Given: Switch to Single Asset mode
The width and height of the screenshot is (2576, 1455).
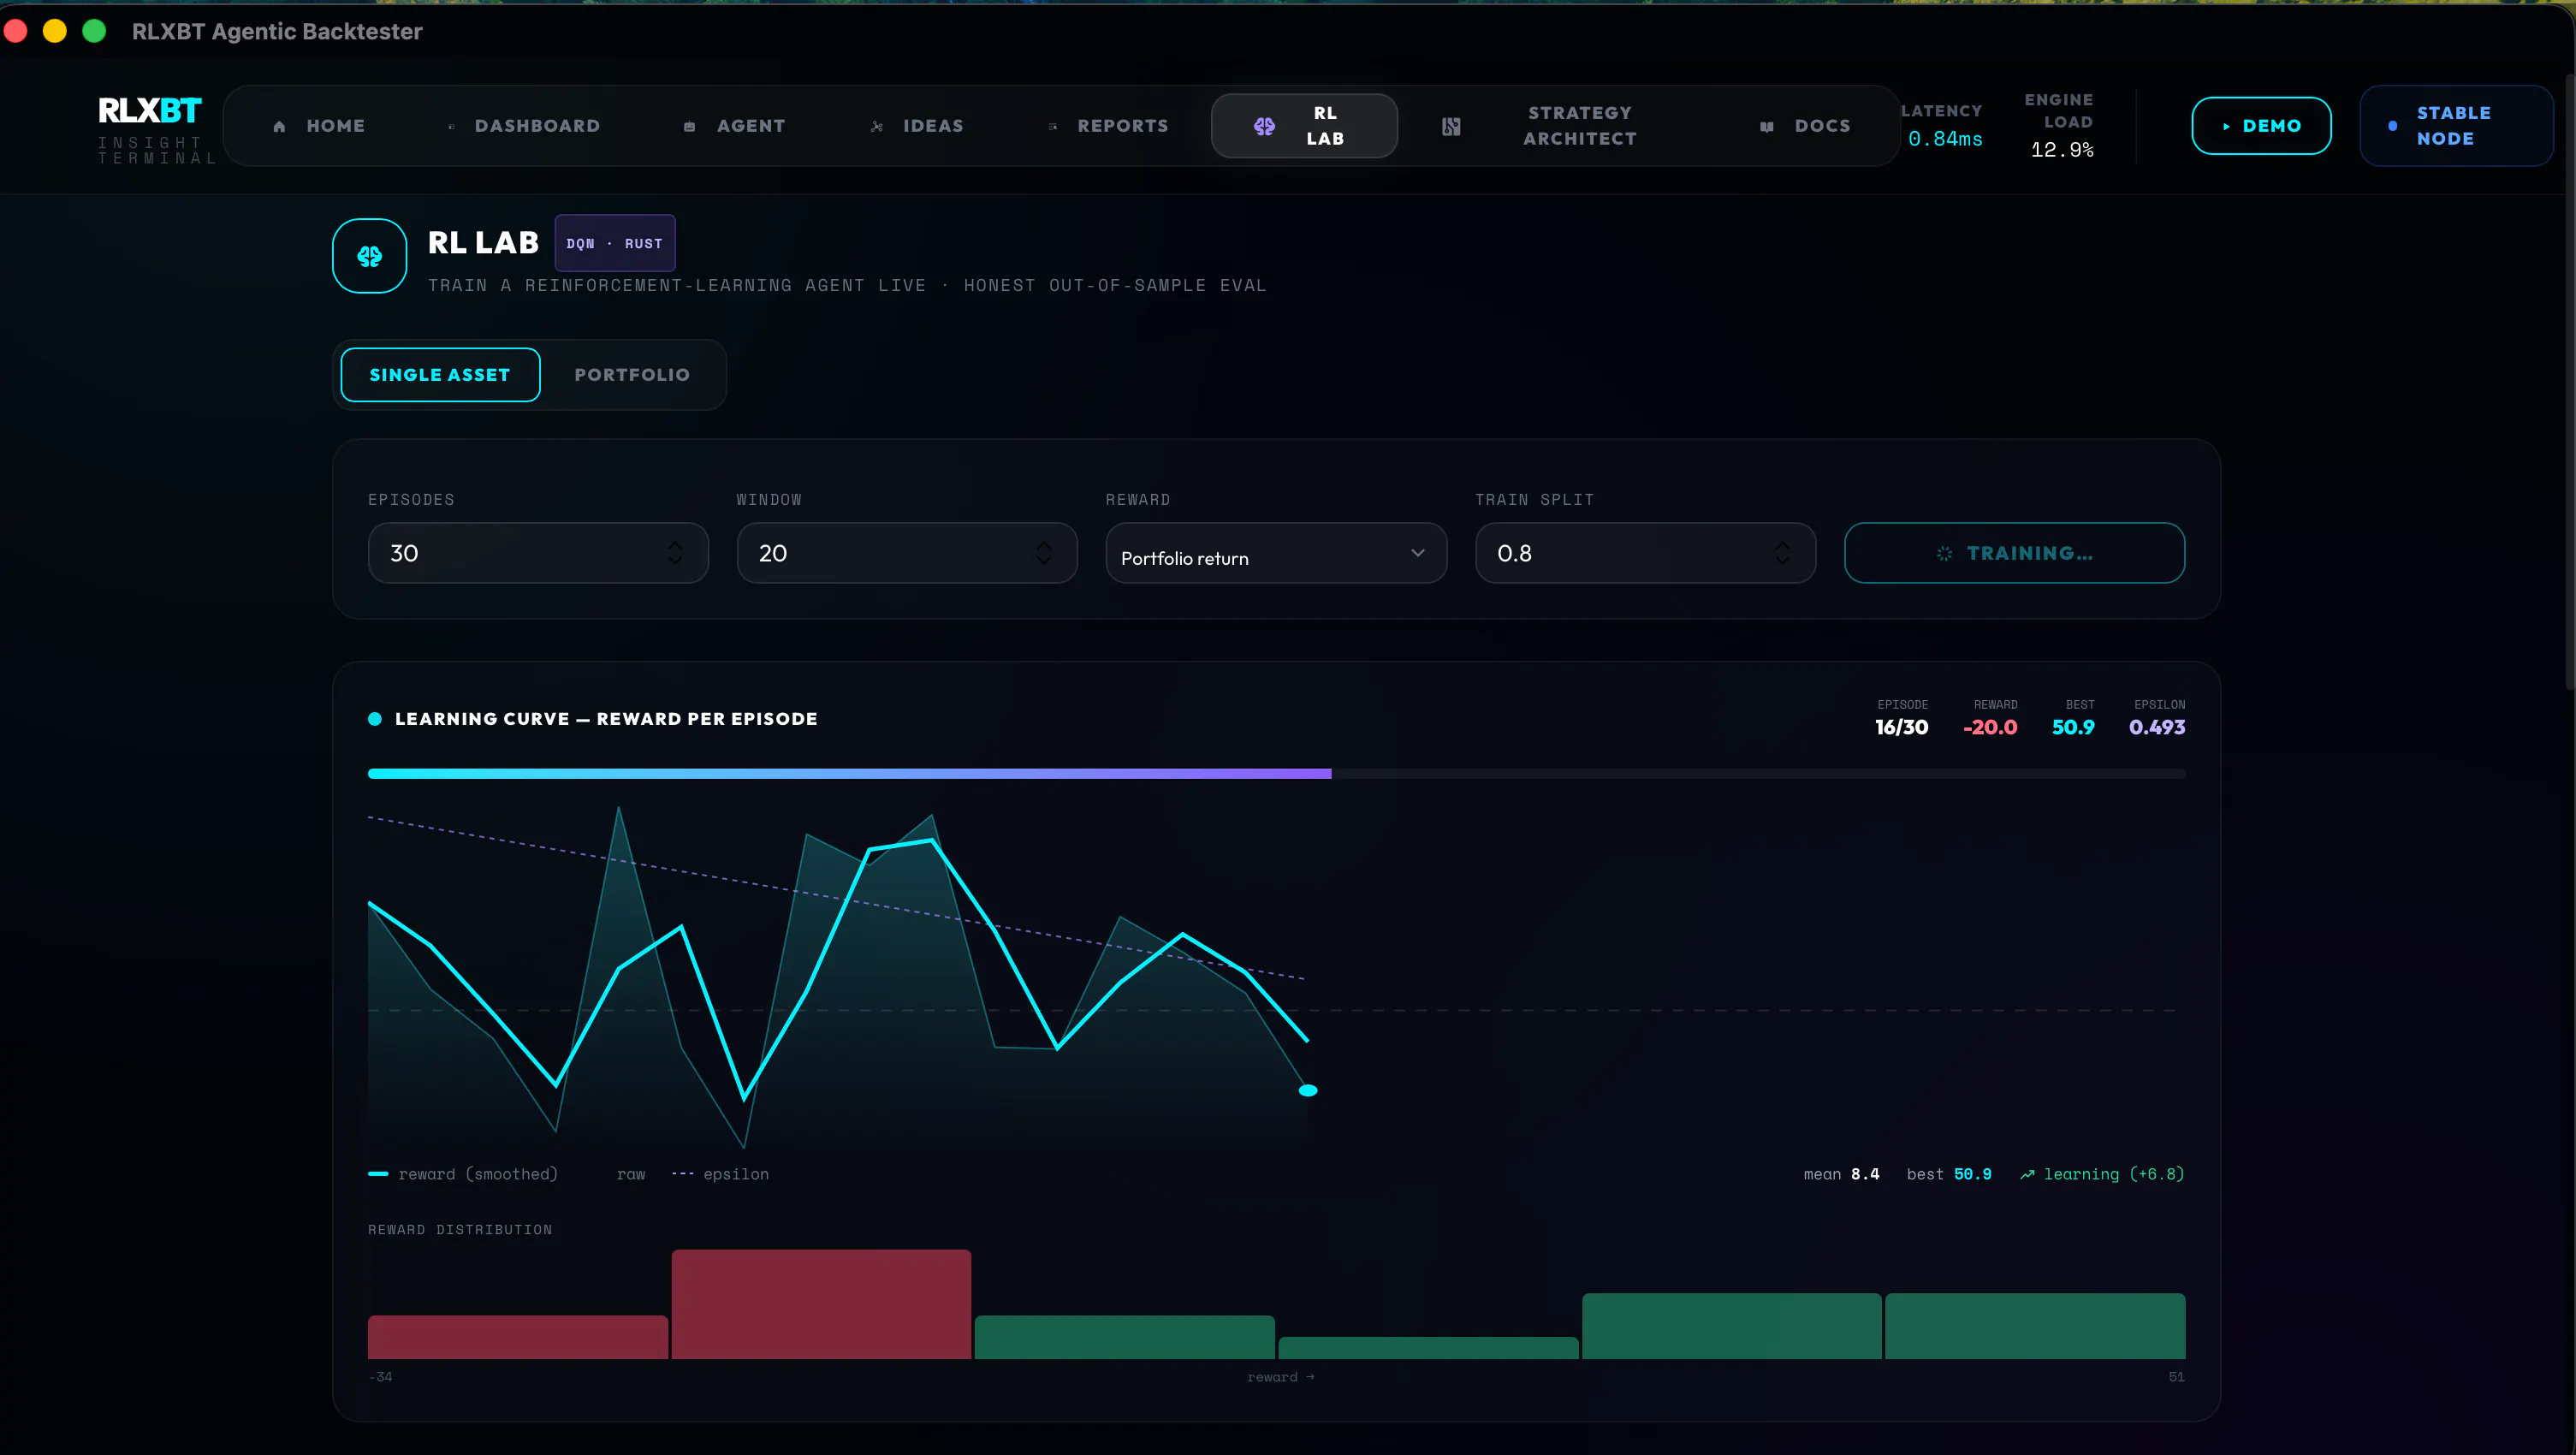Looking at the screenshot, I should coord(440,375).
